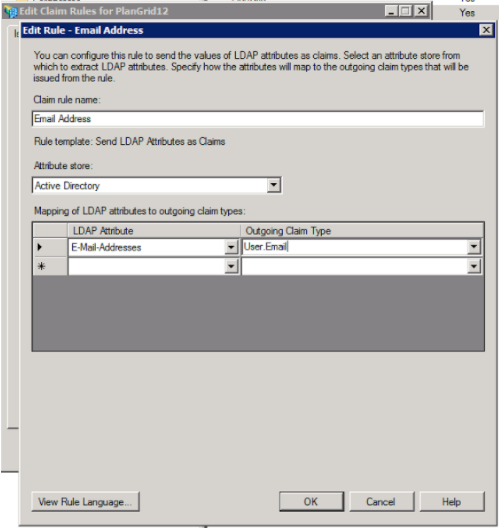This screenshot has width=501, height=529.
Task: Click the Edit Claim Rules window icon
Action: pyautogui.click(x=10, y=11)
